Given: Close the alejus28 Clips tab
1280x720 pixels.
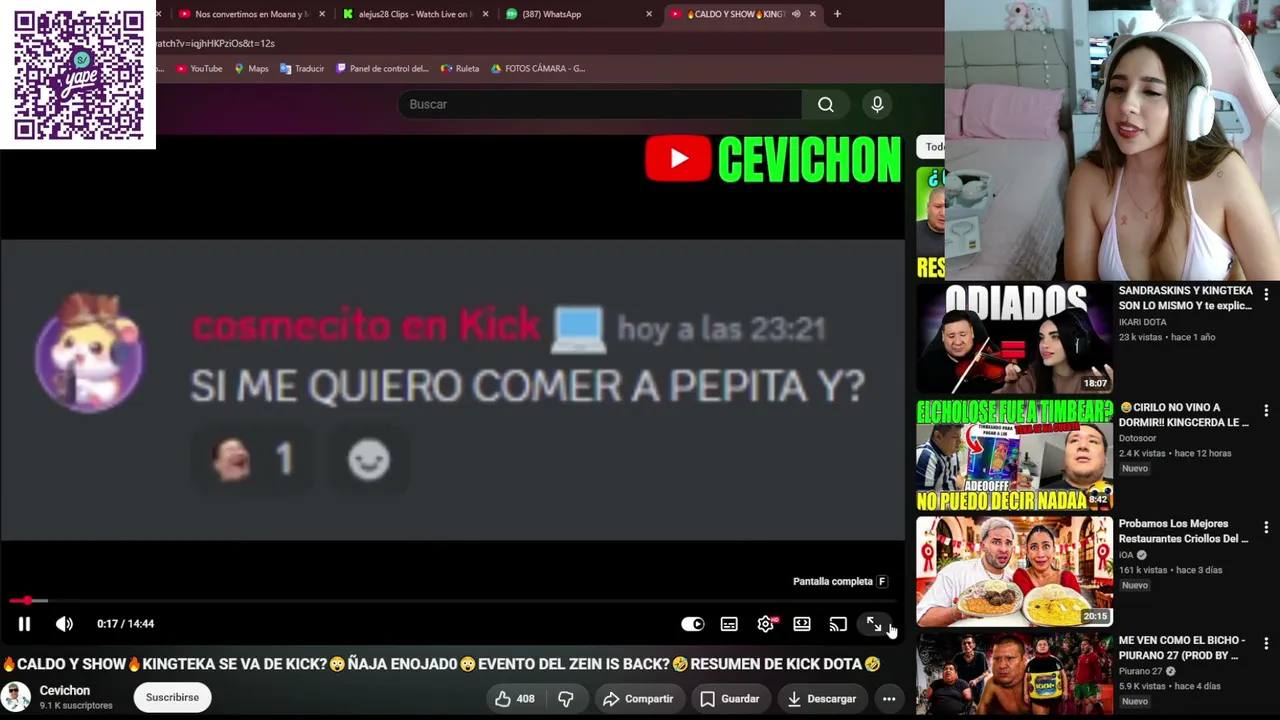Looking at the screenshot, I should (x=486, y=14).
